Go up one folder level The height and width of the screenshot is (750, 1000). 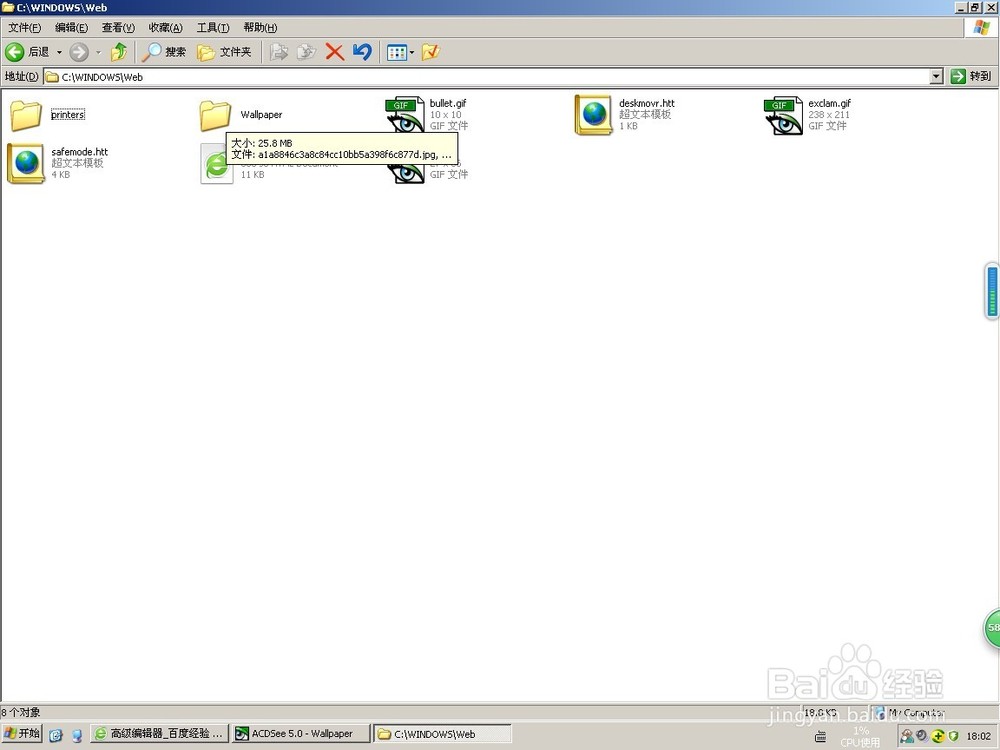pyautogui.click(x=119, y=52)
